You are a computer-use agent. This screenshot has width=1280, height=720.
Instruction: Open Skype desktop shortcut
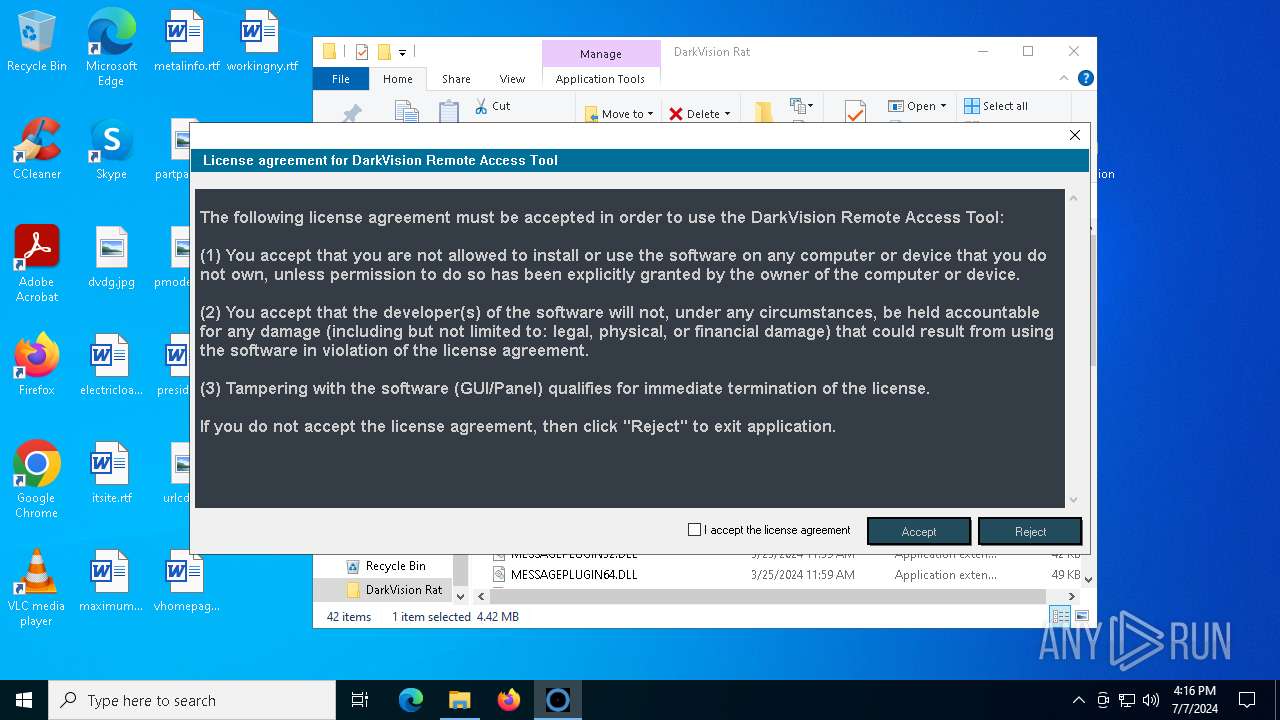coord(111,149)
